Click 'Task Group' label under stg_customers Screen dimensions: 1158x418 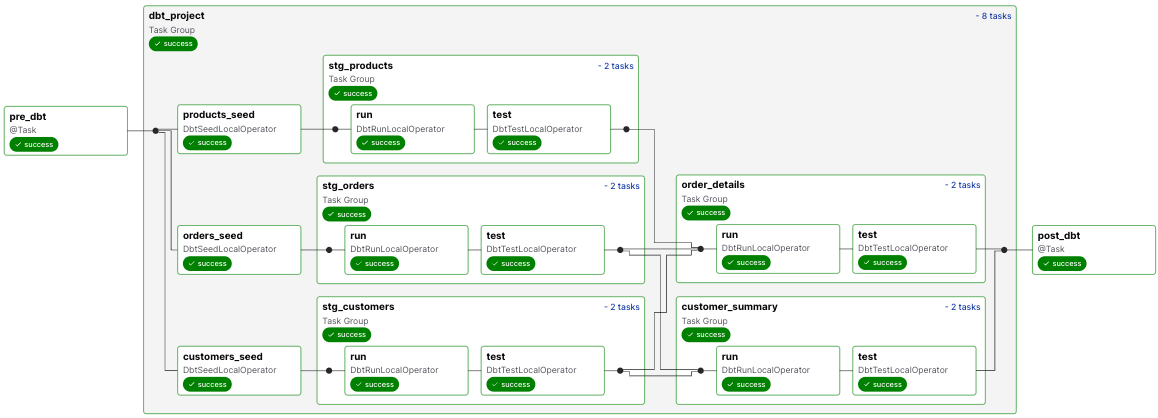346,321
